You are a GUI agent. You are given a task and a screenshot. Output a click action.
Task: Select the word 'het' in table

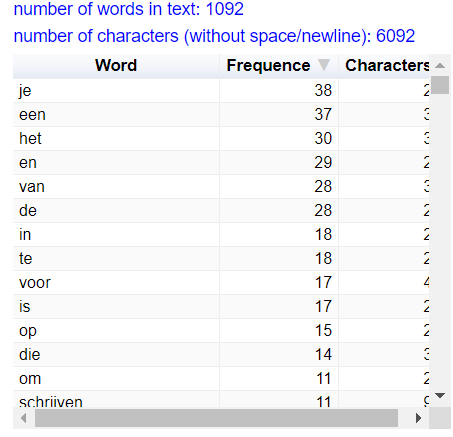point(30,139)
